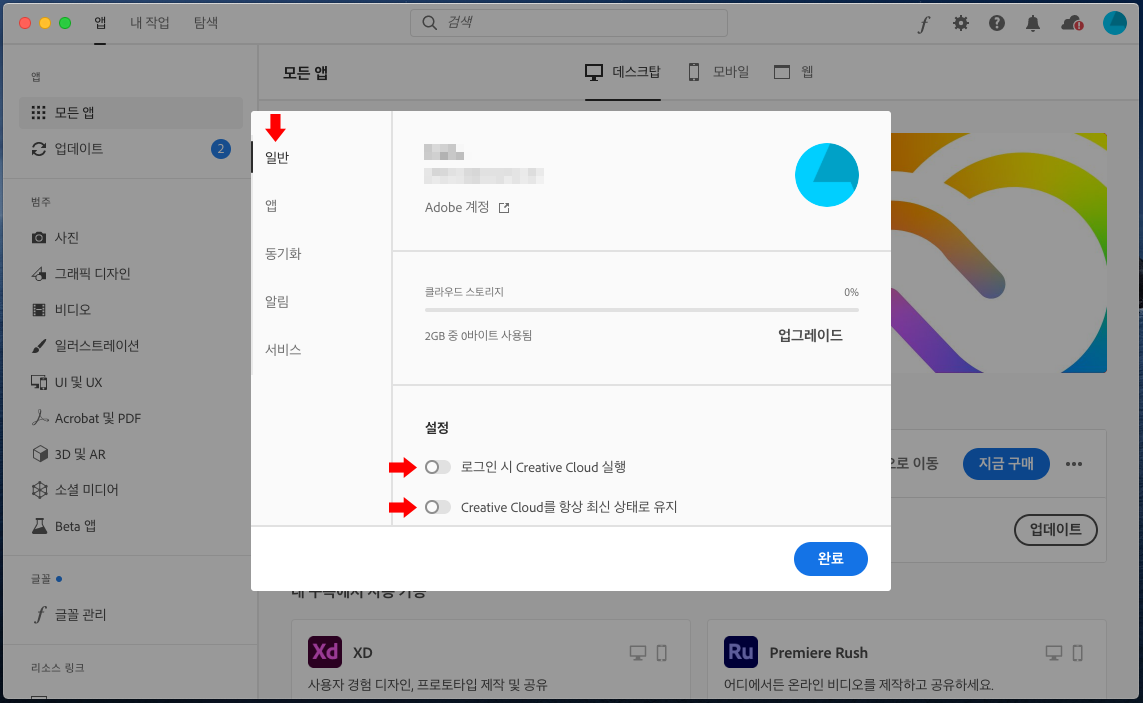
Task: Click the 클라우드 스토리지 label
Action: tap(464, 292)
